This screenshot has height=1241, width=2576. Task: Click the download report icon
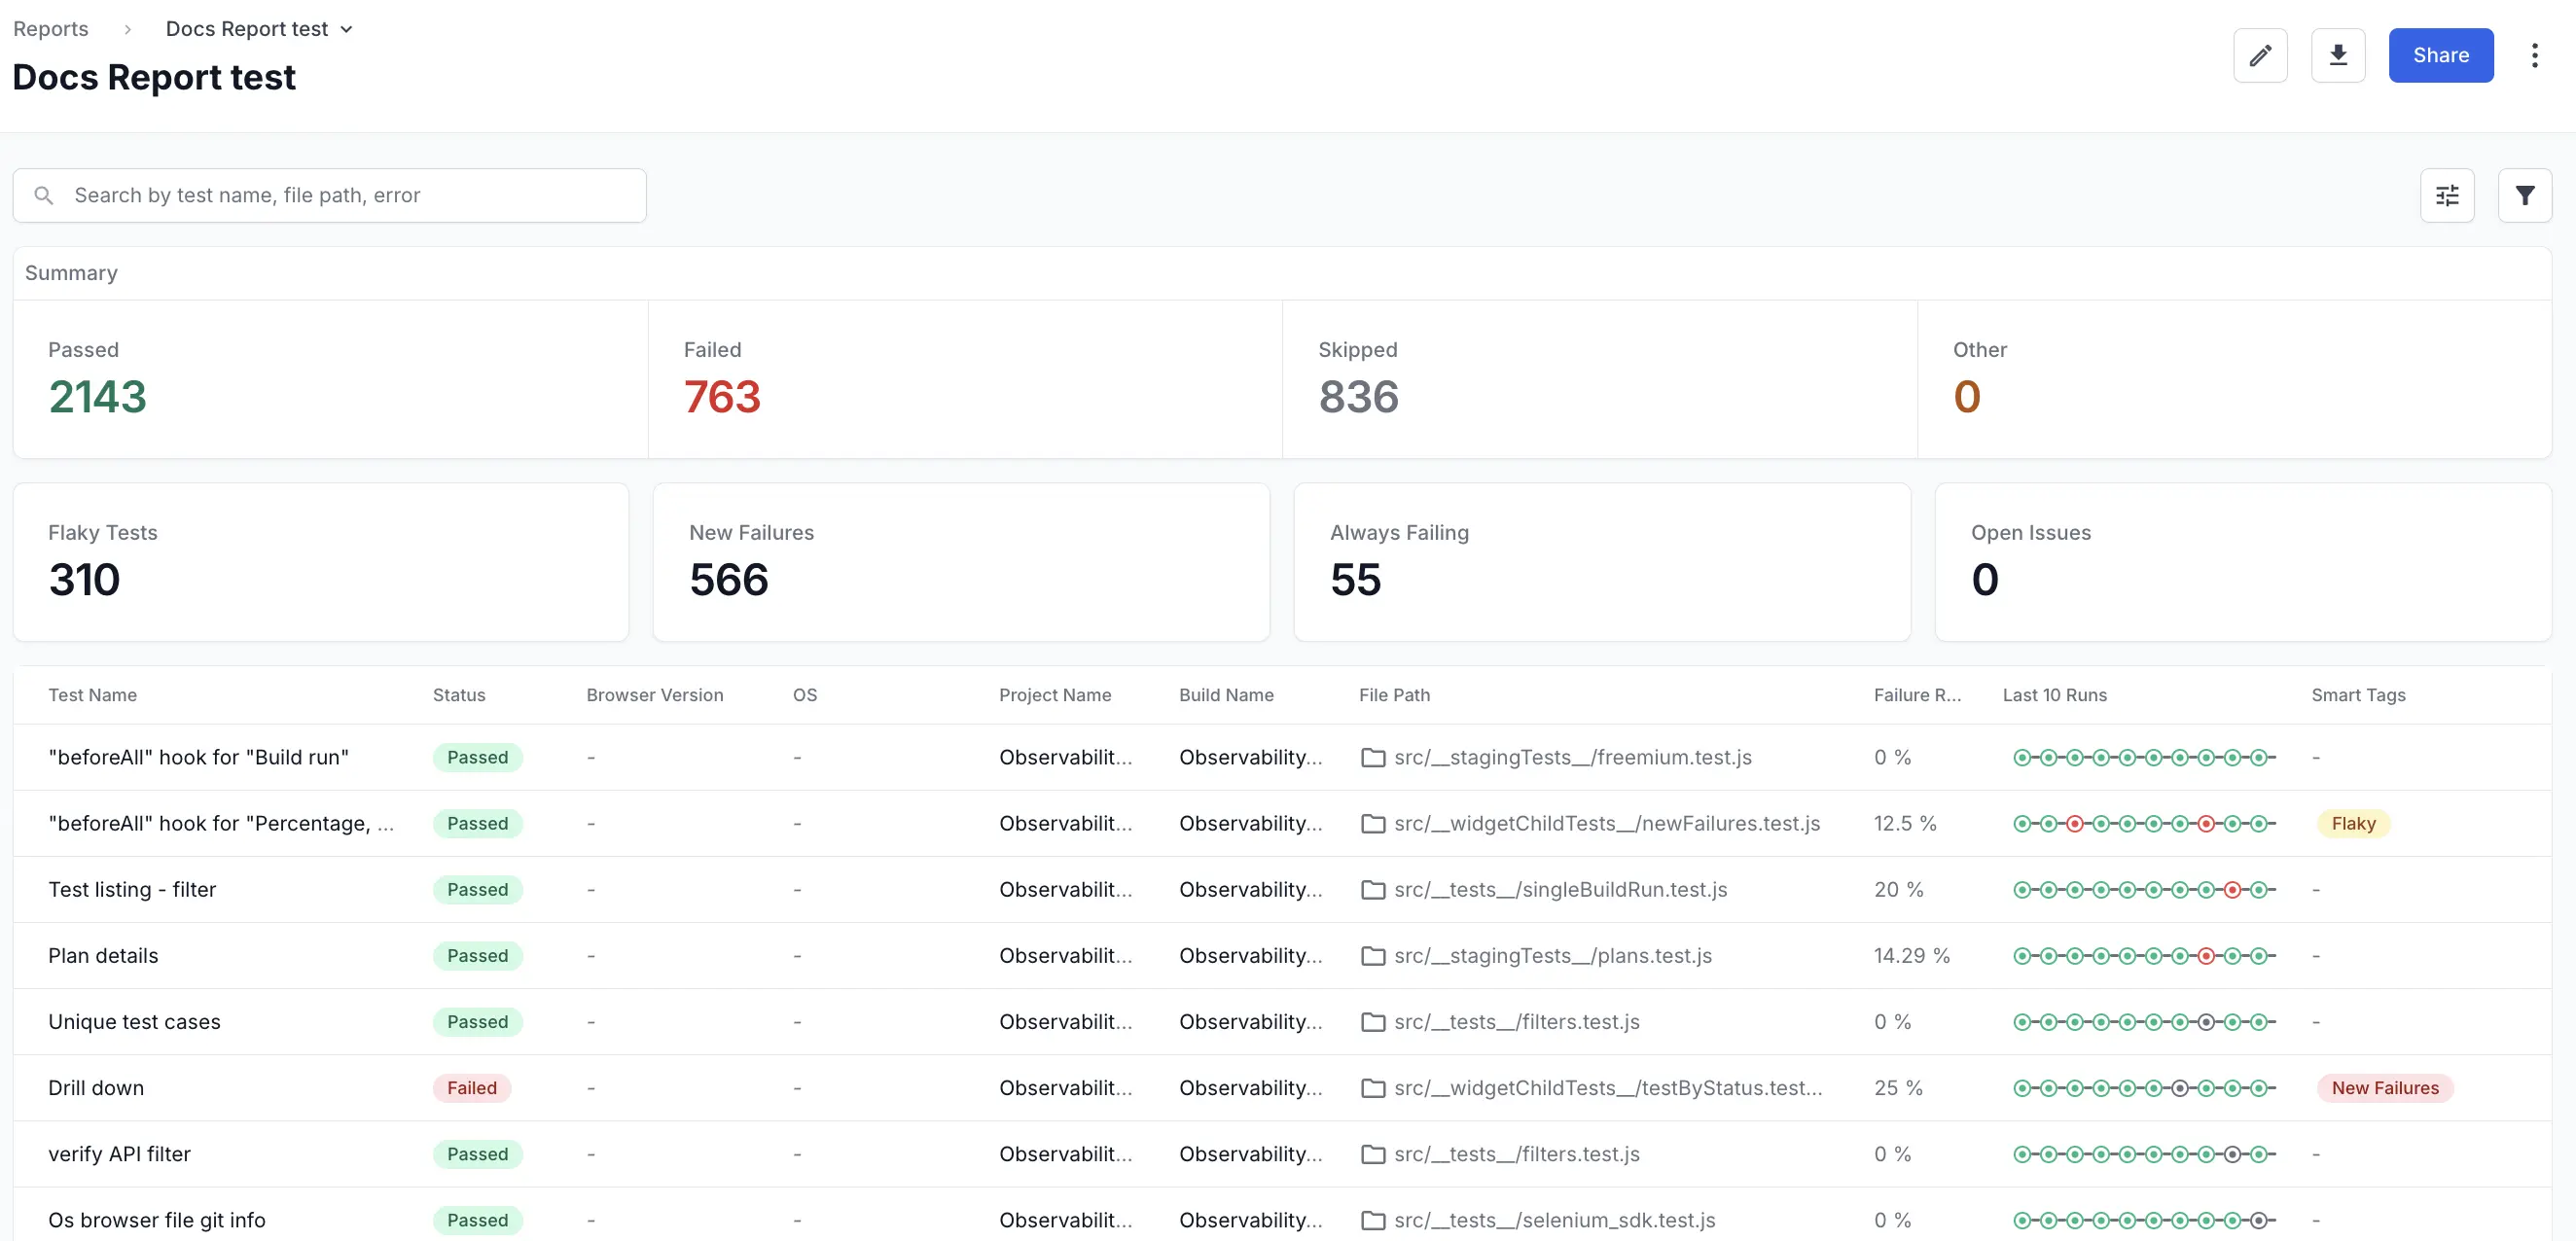tap(2338, 55)
